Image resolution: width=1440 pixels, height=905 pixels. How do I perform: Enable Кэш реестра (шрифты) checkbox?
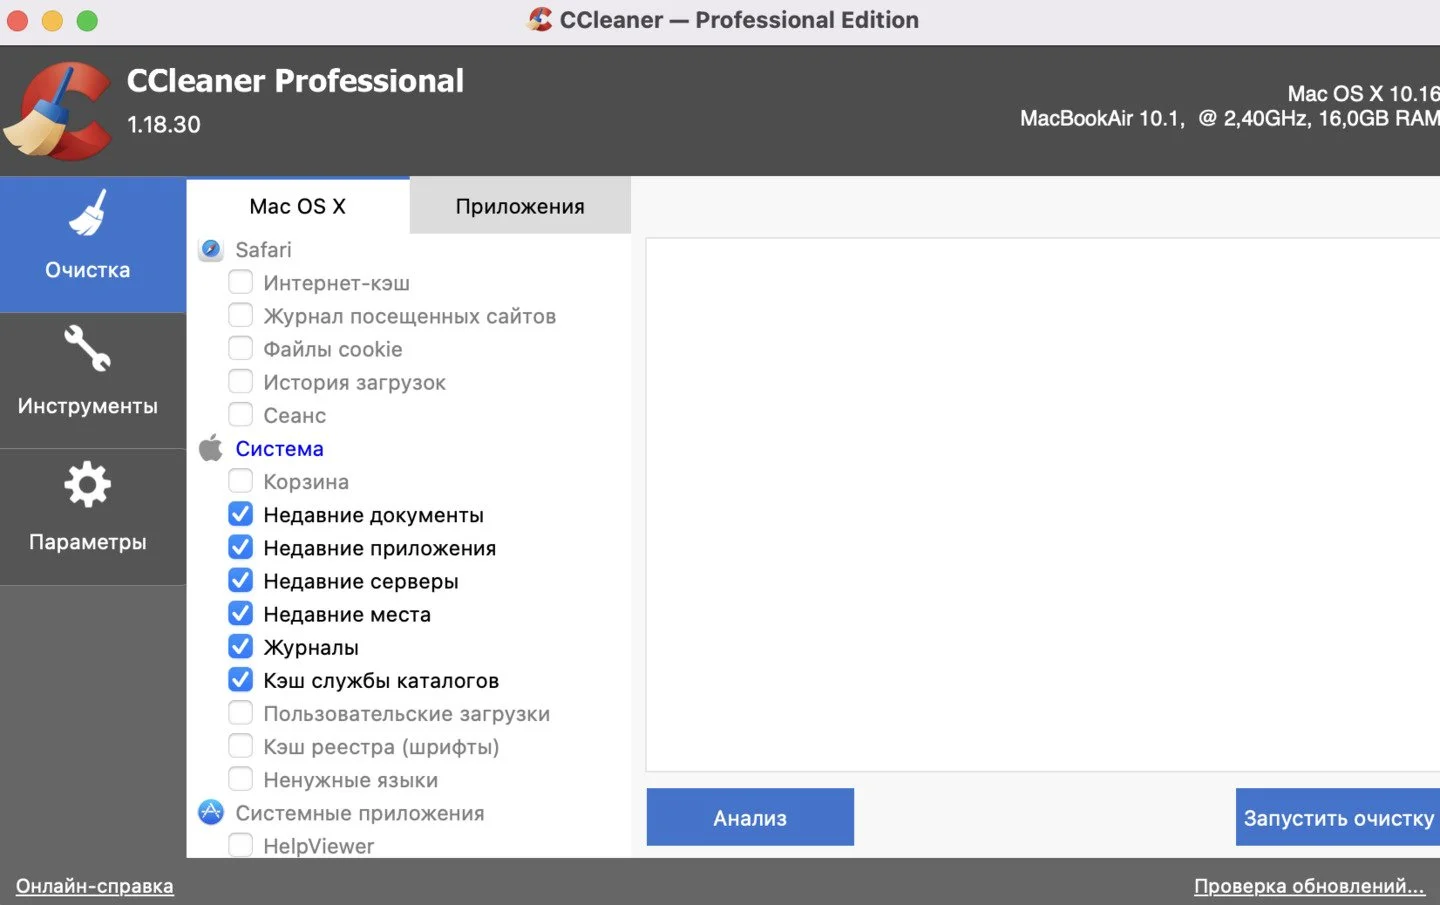pos(240,746)
